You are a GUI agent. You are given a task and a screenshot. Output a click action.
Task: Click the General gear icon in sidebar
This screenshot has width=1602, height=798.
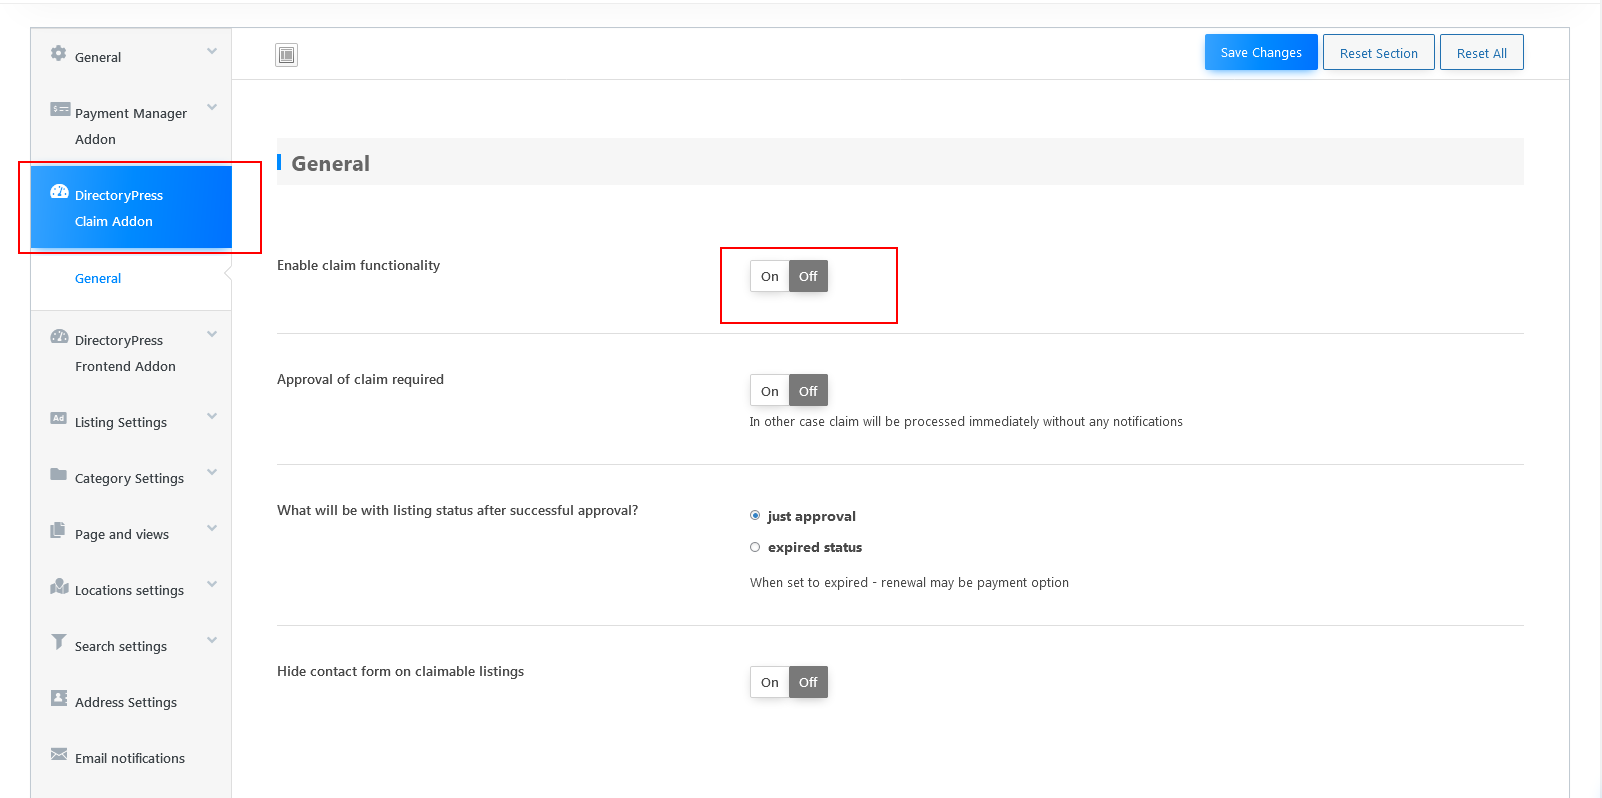[59, 53]
